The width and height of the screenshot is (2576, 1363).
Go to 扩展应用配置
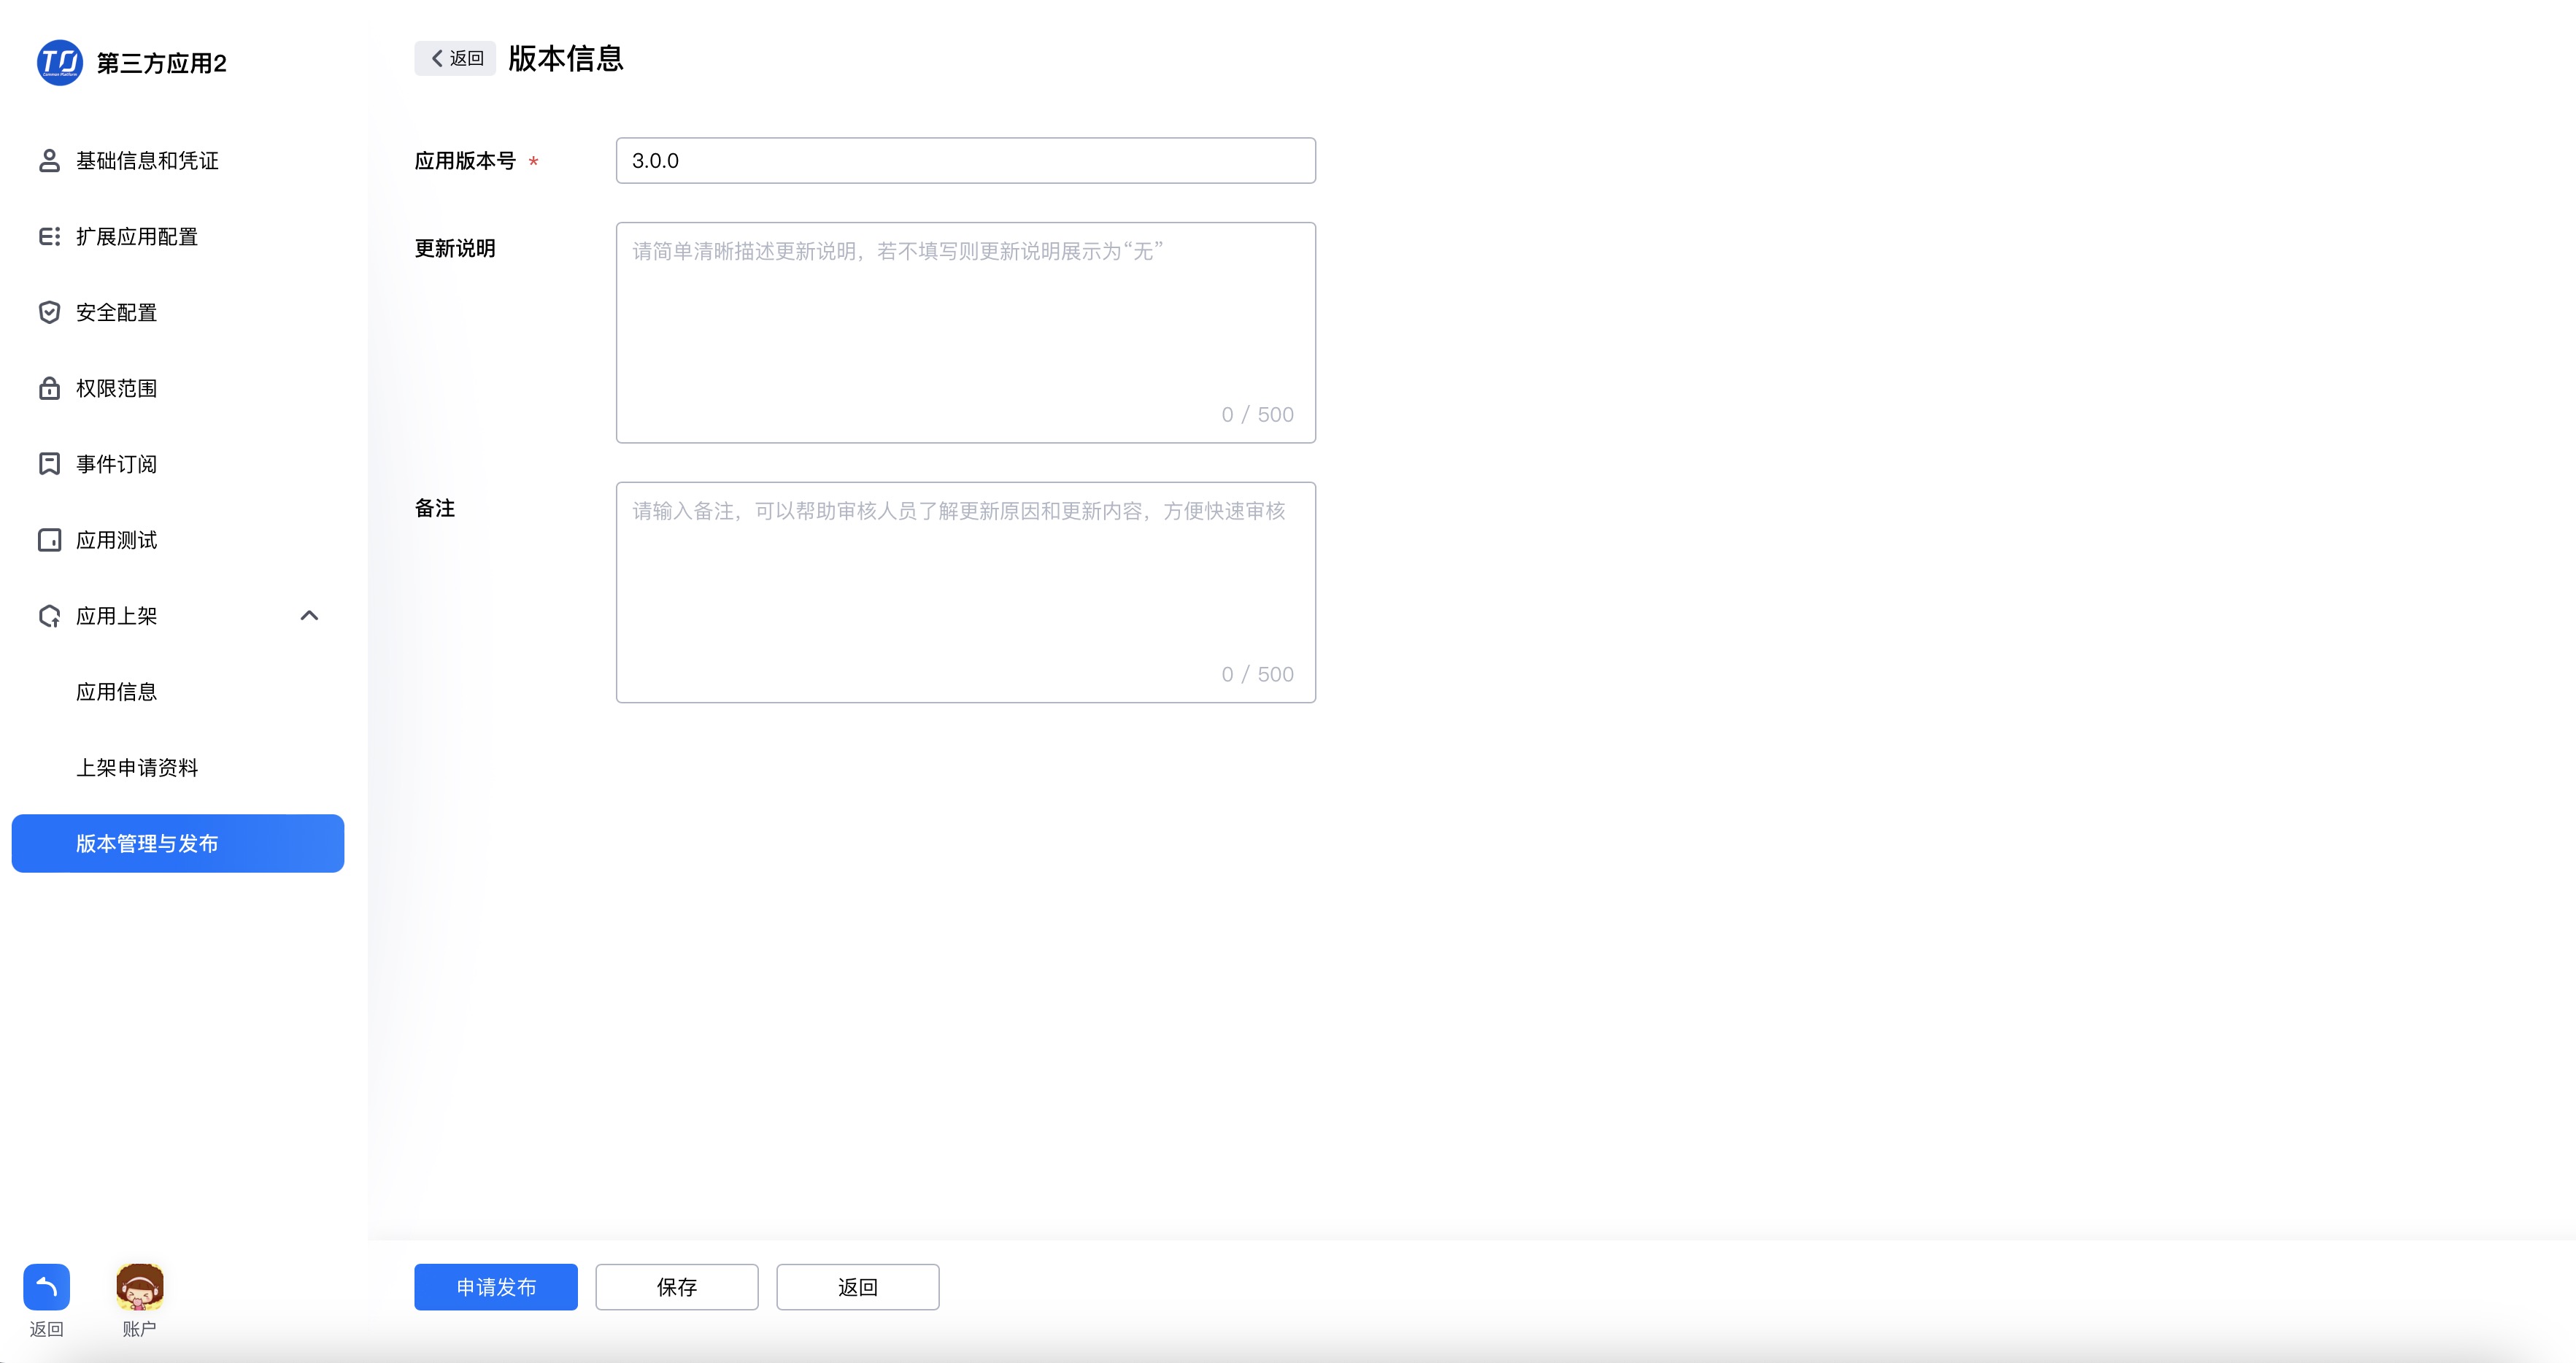tap(178, 237)
